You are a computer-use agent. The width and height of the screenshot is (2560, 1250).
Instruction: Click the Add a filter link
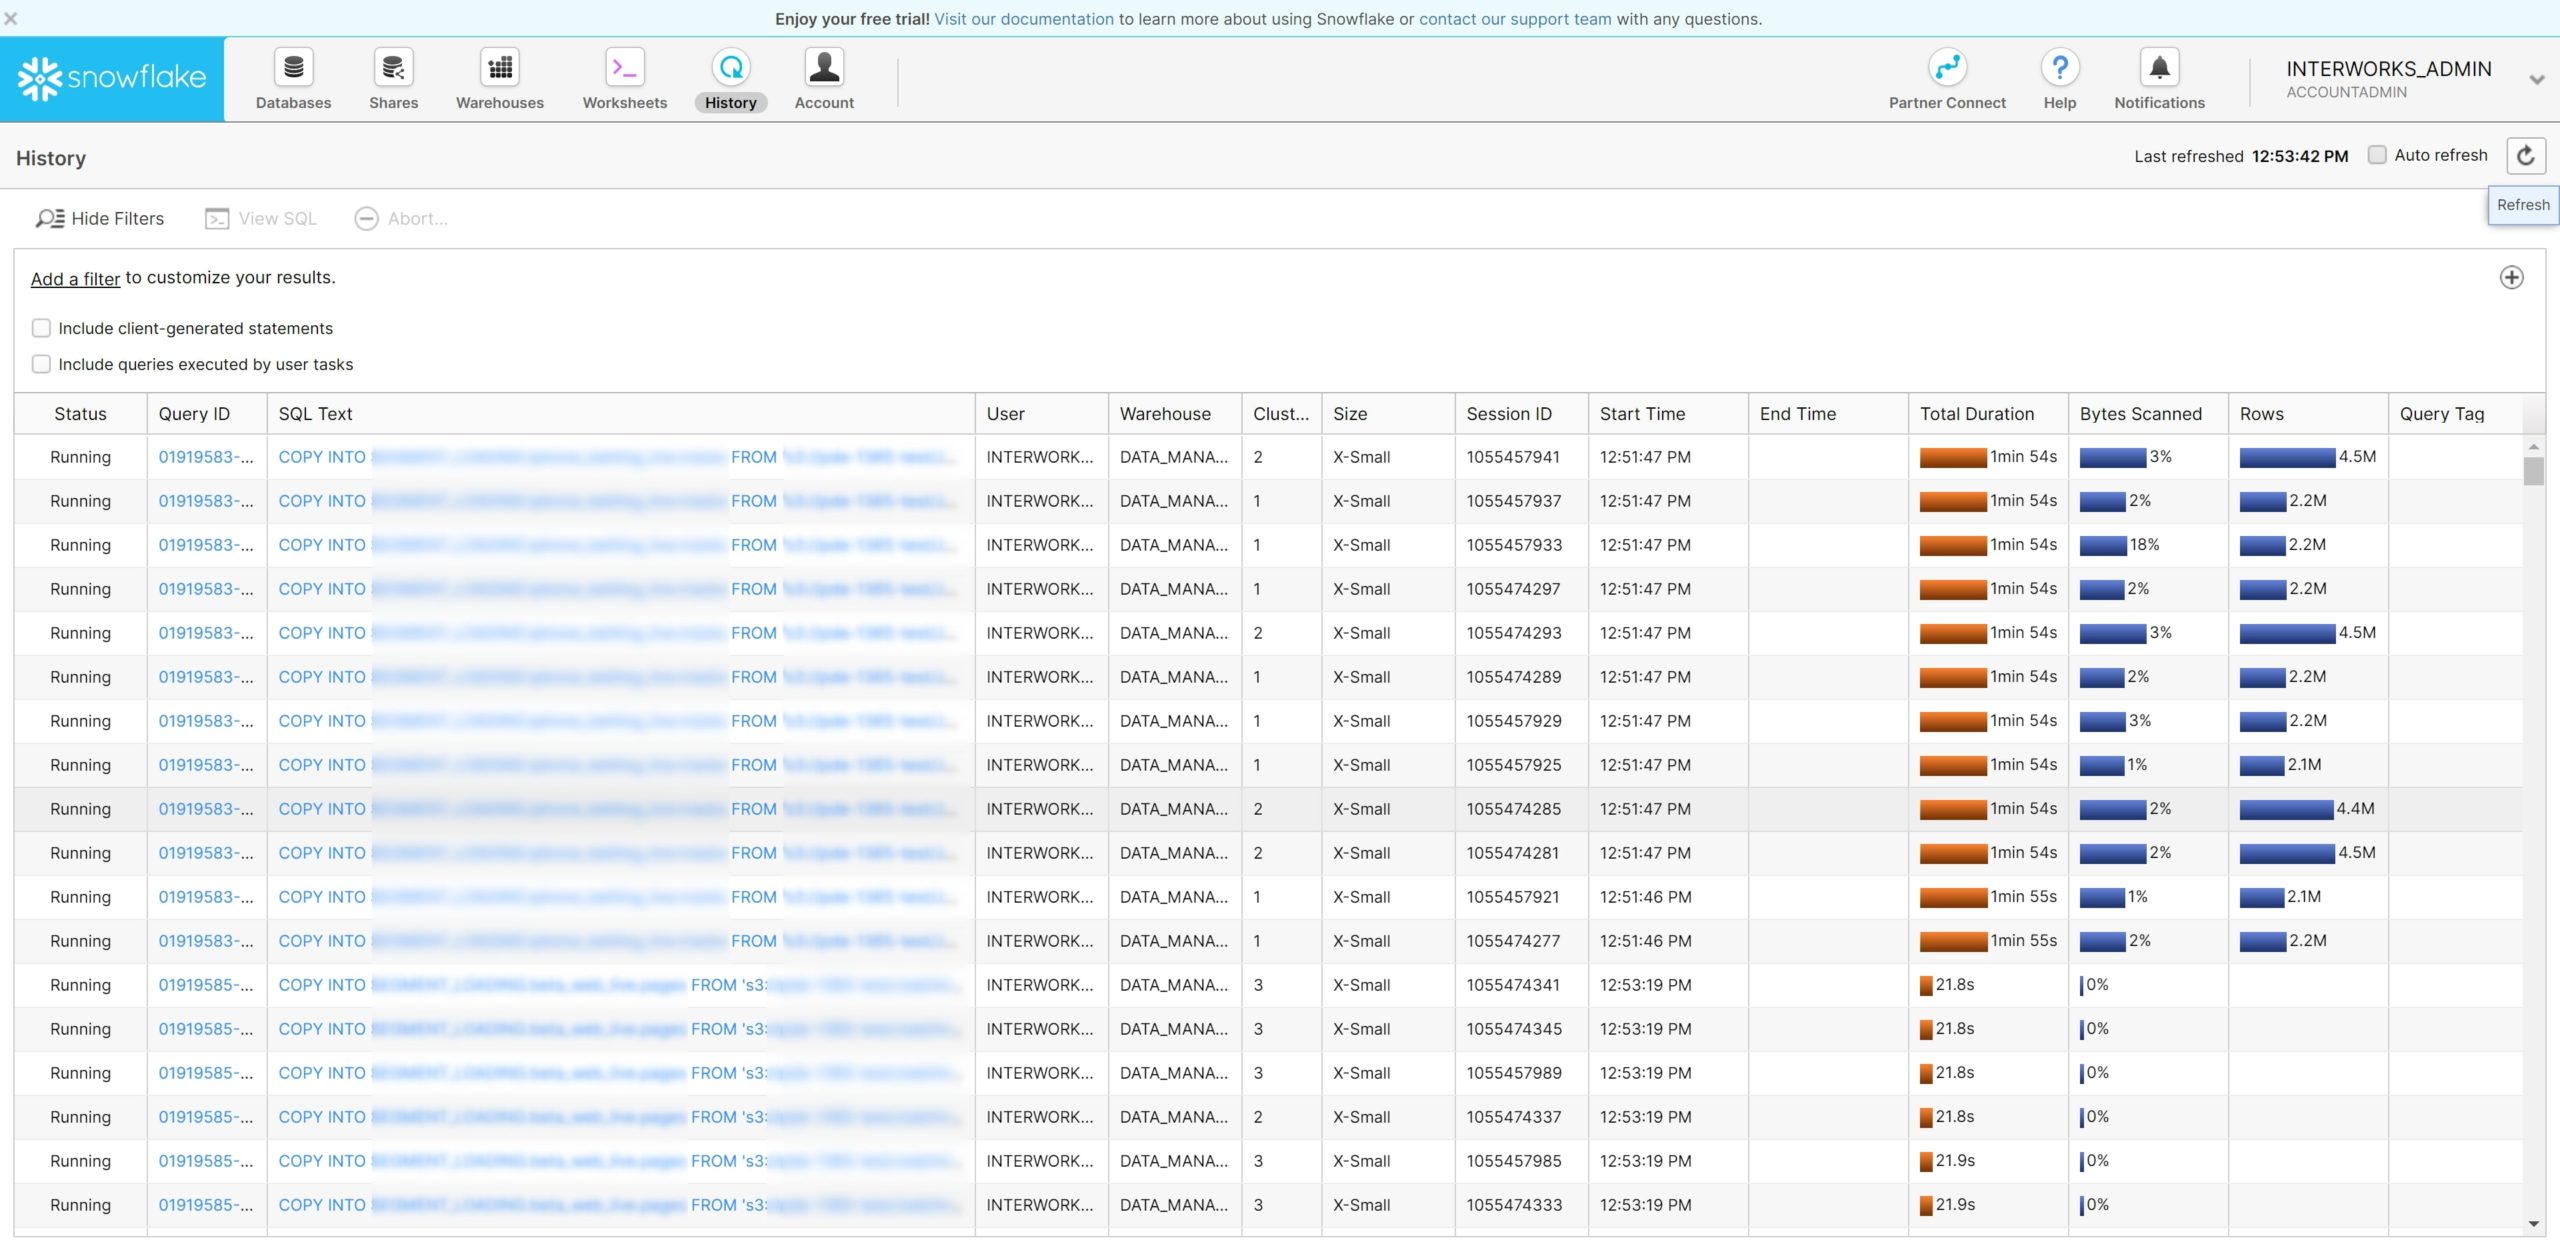(x=74, y=278)
